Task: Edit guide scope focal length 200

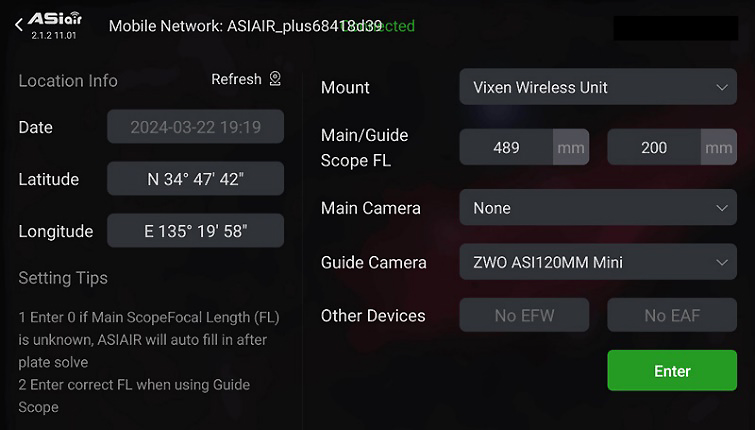Action: [654, 147]
